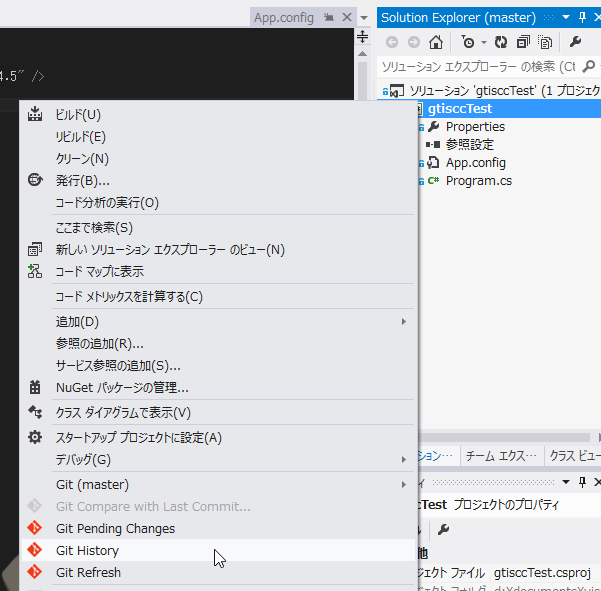The image size is (601, 591).
Task: Click the pending changes filter clock icon
Action: [468, 42]
